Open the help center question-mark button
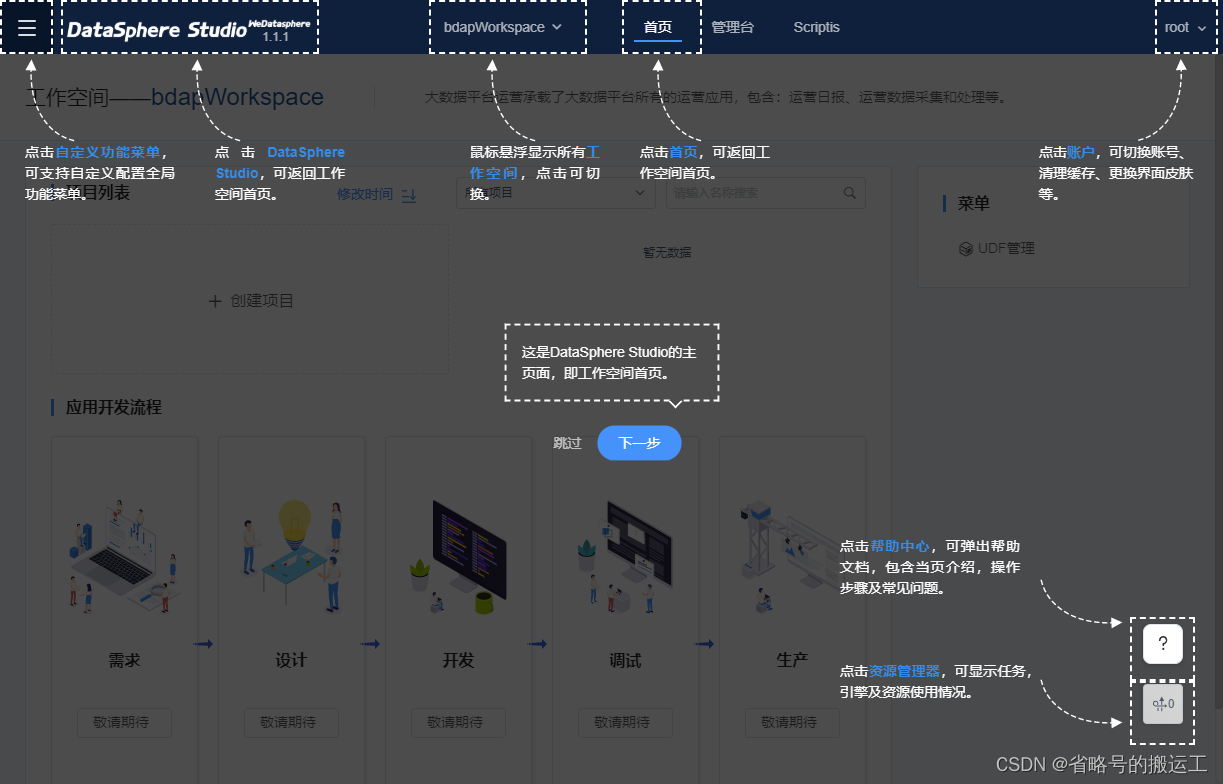The image size is (1223, 784). coord(1163,643)
